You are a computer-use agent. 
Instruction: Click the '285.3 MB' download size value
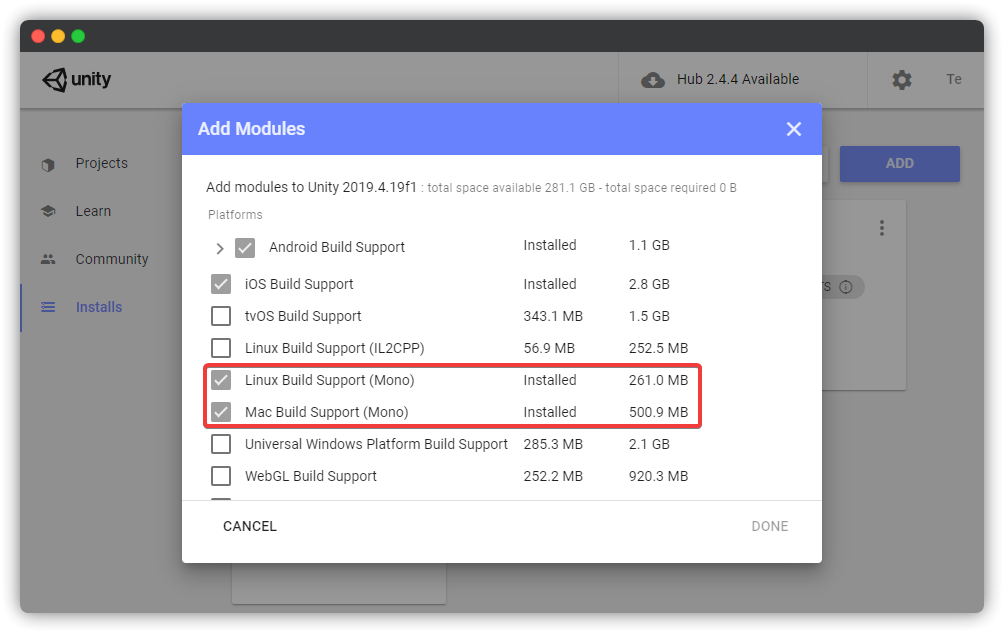[x=553, y=444]
